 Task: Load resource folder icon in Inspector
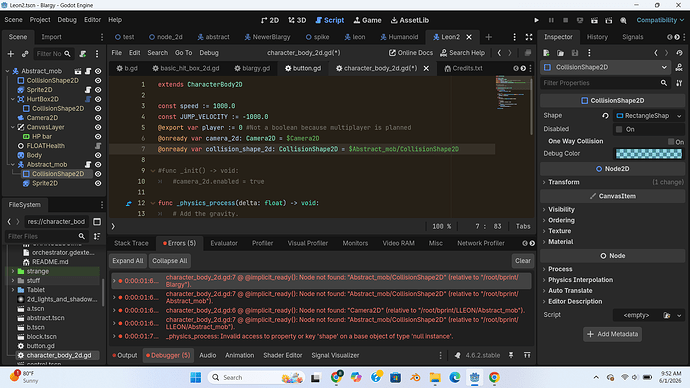point(560,53)
